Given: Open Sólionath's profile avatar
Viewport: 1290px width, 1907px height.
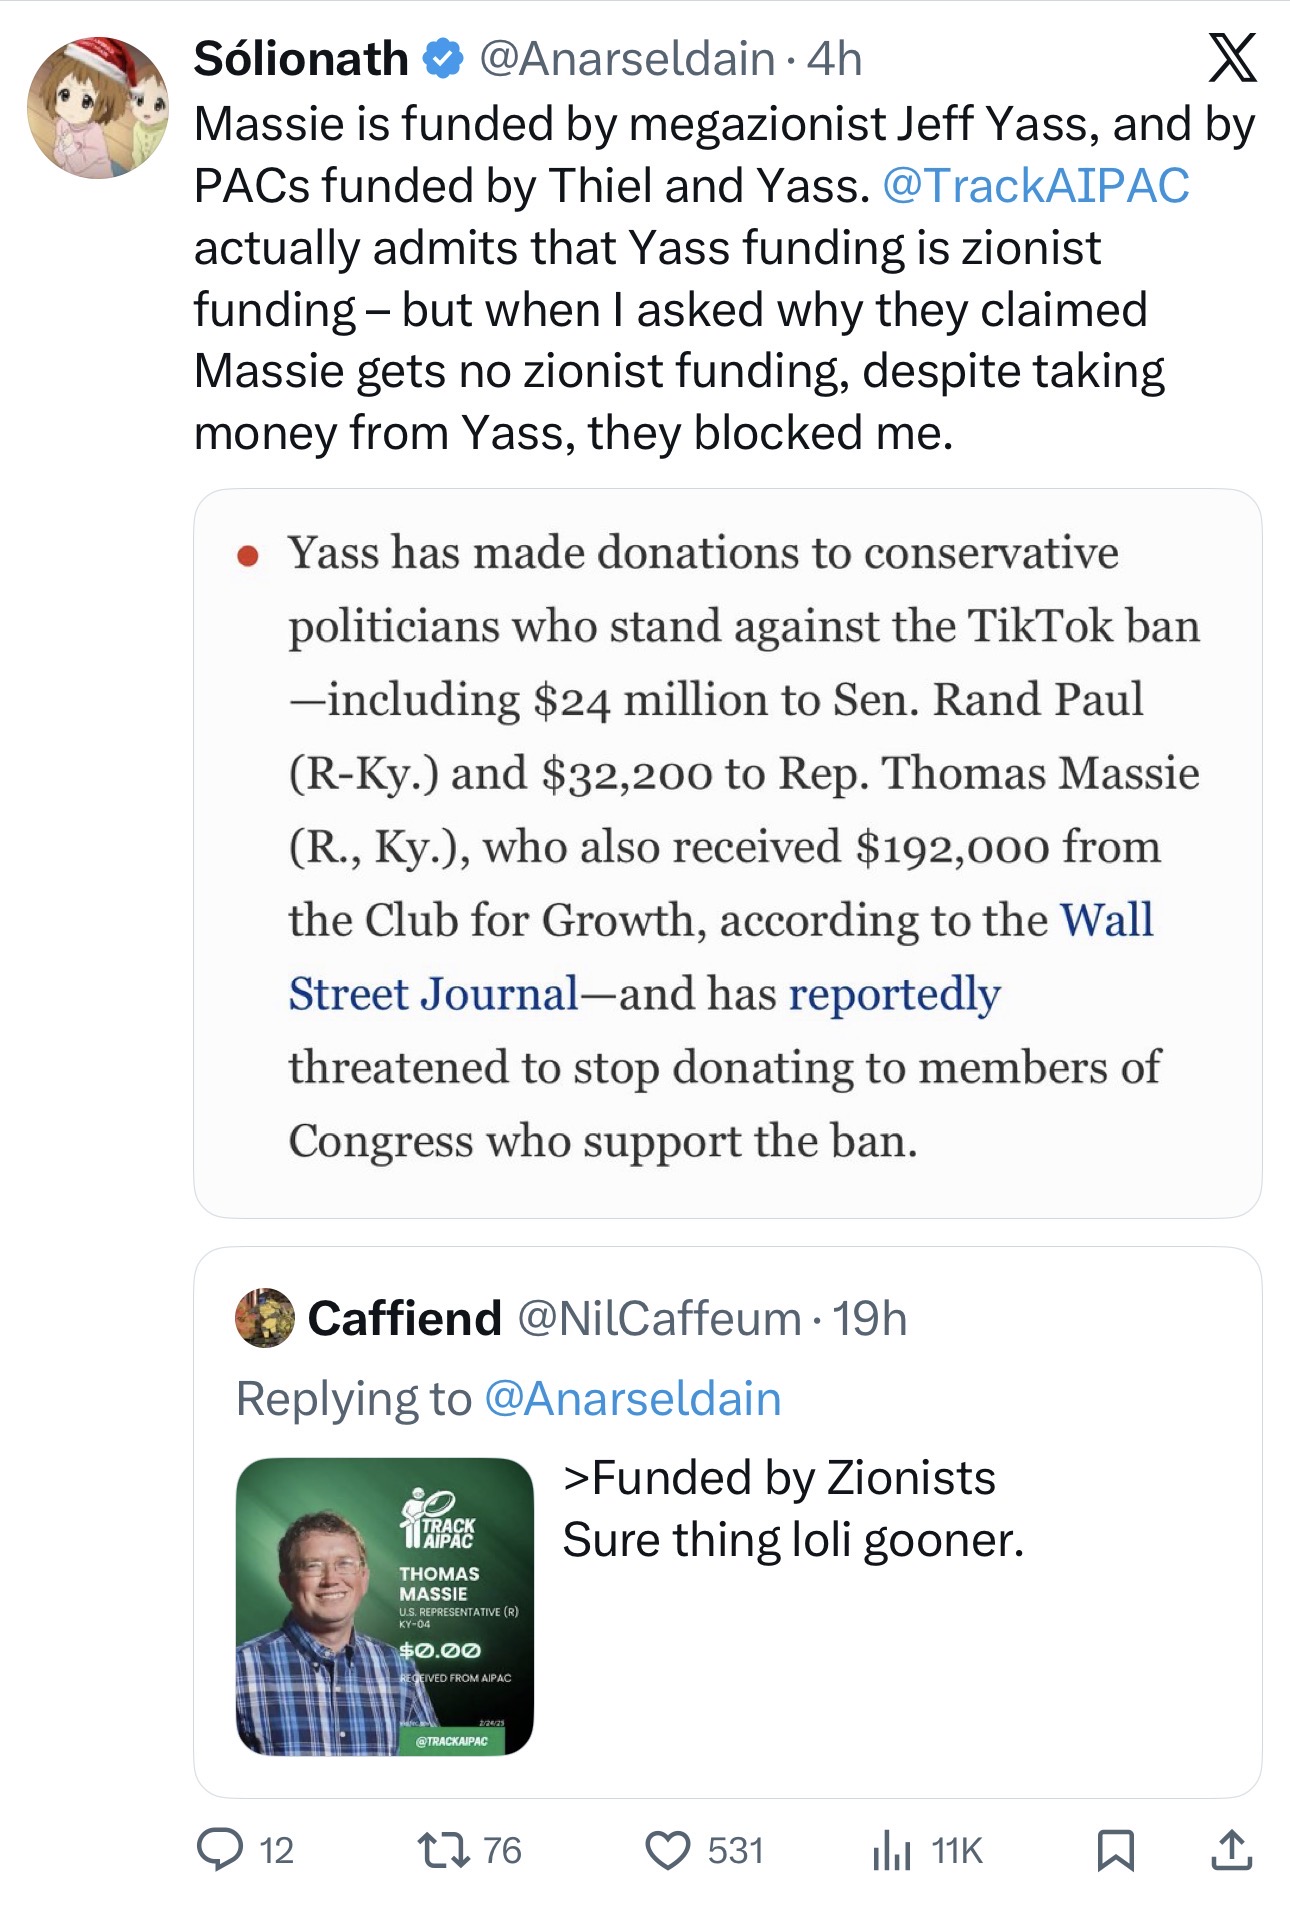Looking at the screenshot, I should pyautogui.click(x=97, y=108).
